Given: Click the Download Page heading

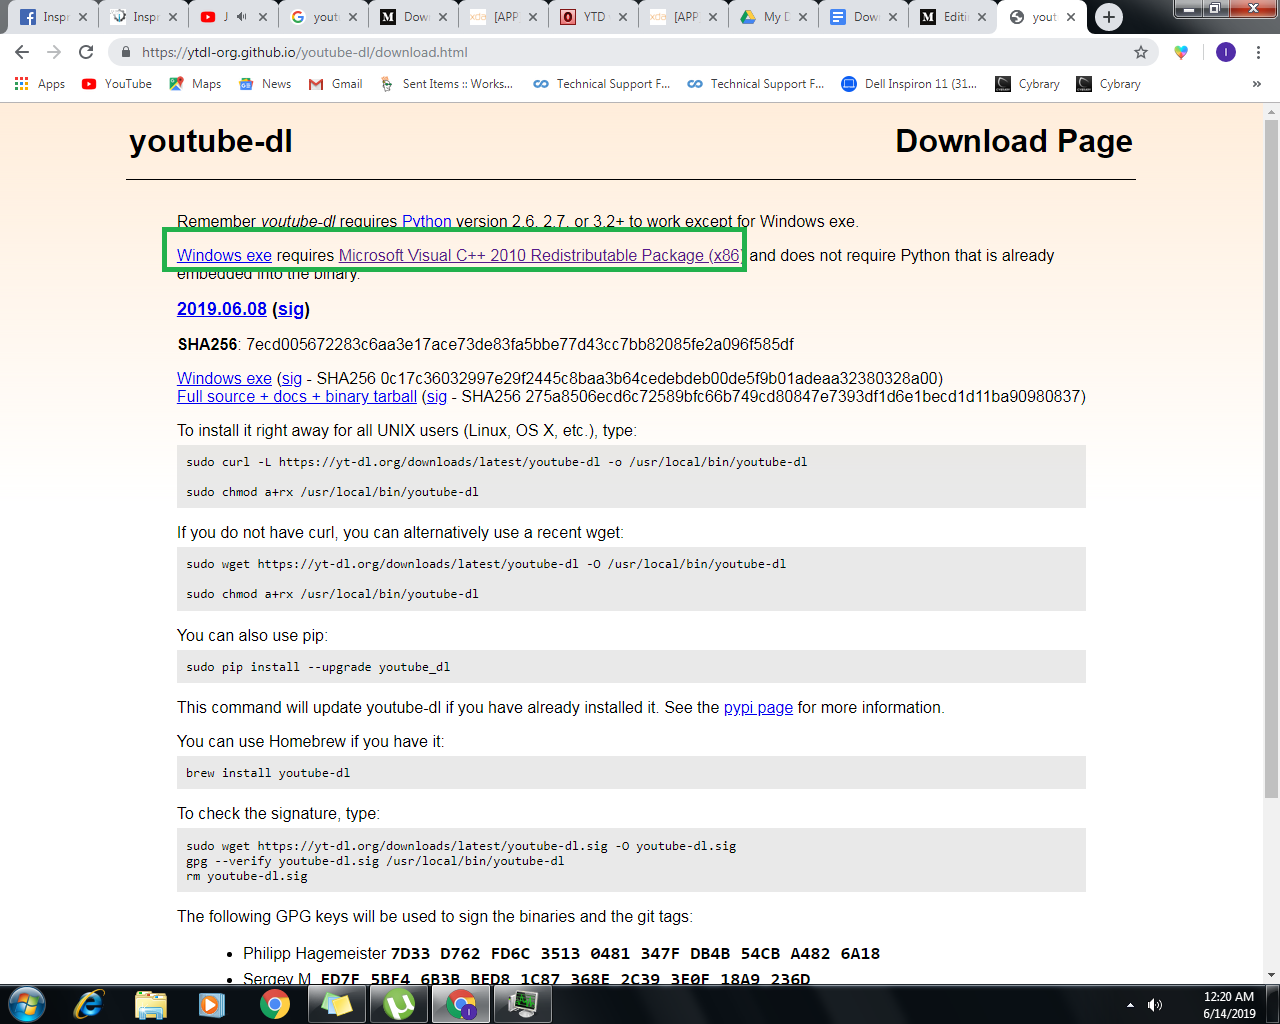Looking at the screenshot, I should click(x=1014, y=141).
